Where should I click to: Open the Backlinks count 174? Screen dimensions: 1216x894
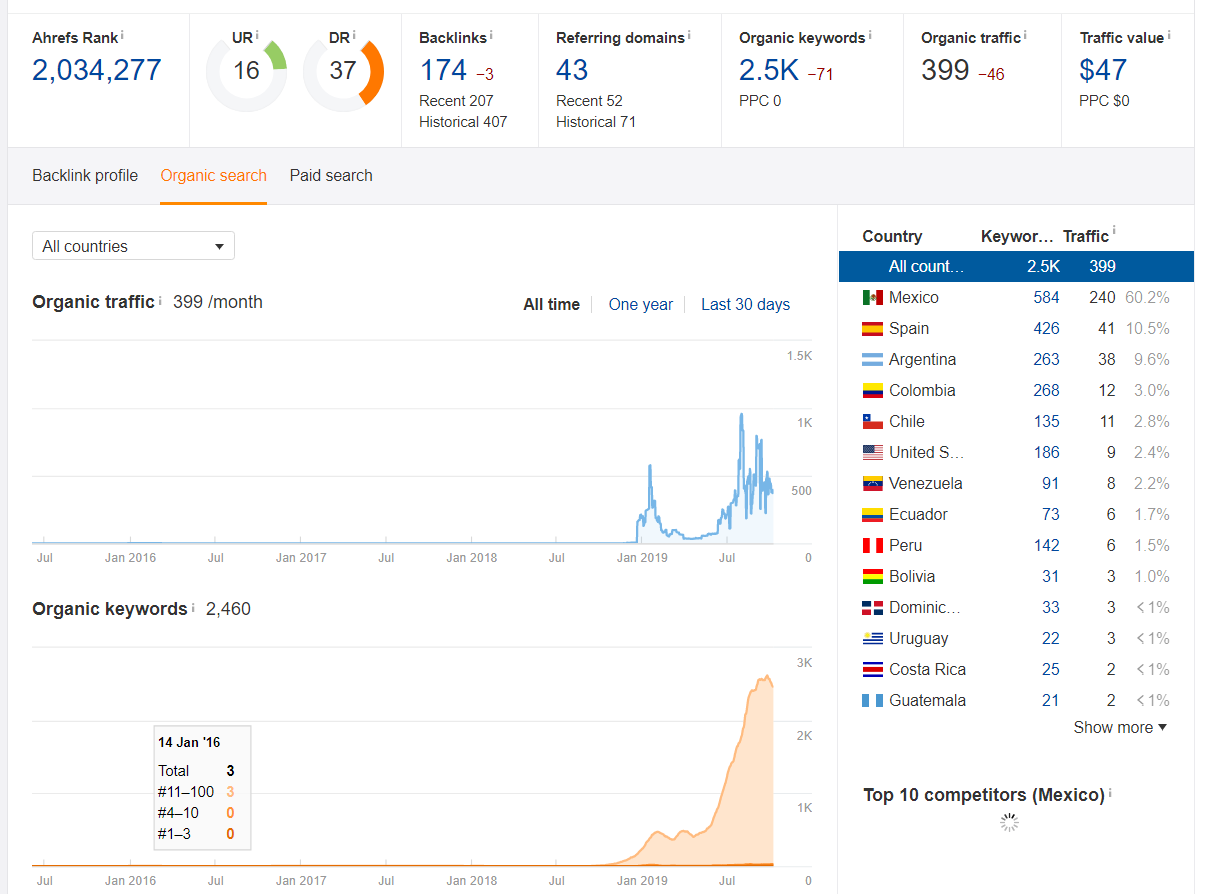(443, 70)
